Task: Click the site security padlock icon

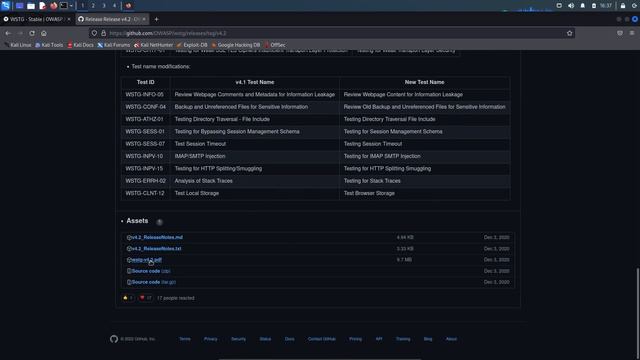Action: pos(103,33)
